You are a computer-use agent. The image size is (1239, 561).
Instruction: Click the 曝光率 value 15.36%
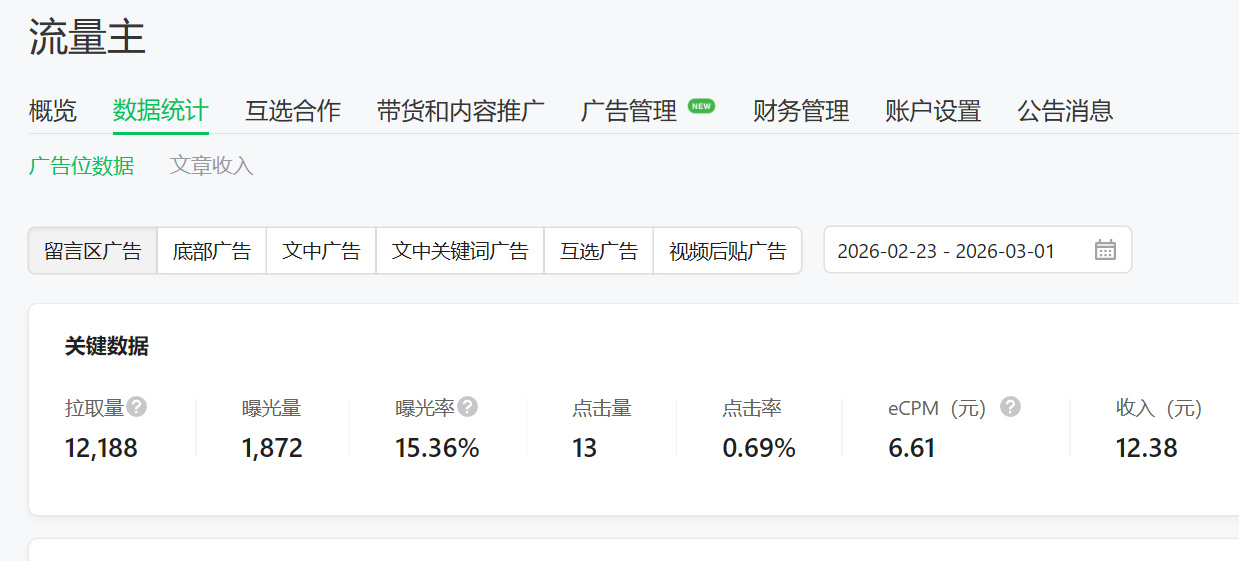[x=438, y=448]
